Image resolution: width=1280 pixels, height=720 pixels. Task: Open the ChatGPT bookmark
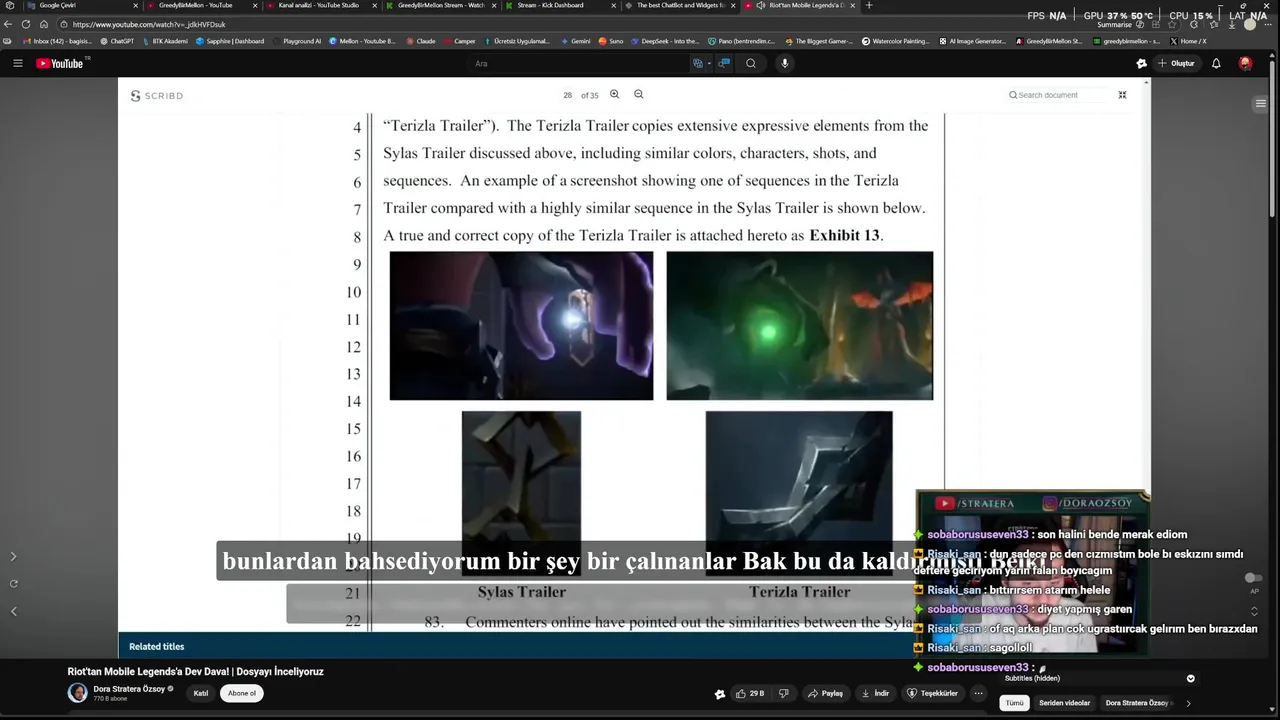117,41
